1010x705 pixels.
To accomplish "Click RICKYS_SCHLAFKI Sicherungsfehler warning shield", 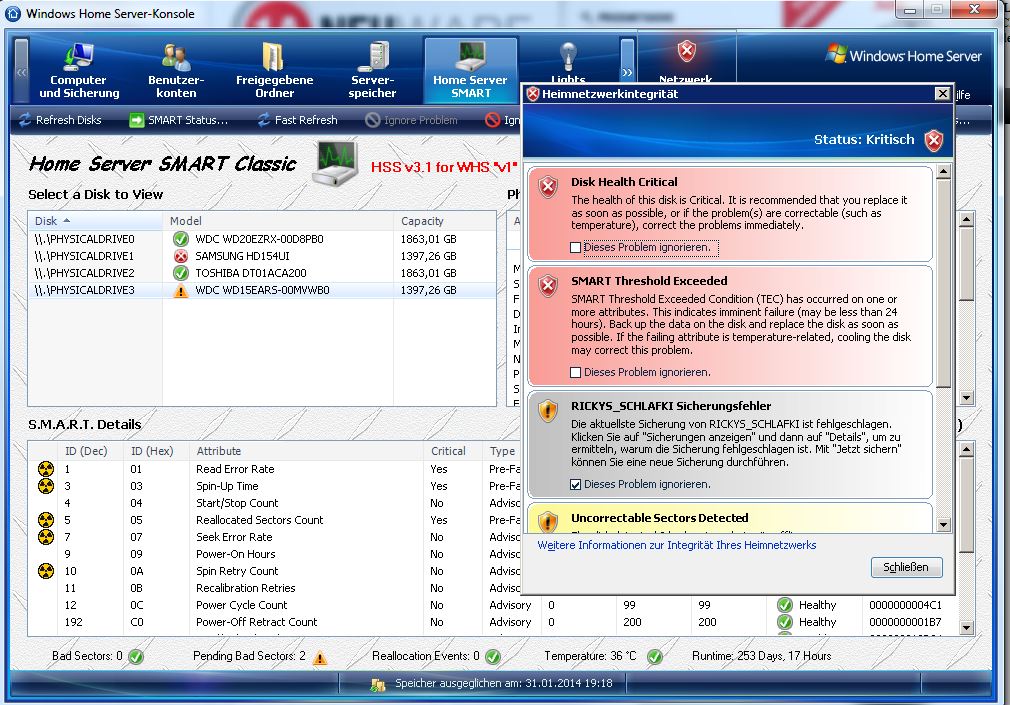I will click(x=548, y=410).
